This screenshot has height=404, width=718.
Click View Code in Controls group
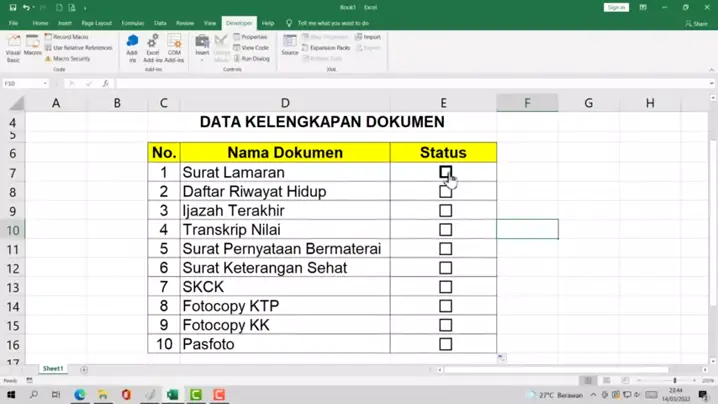coord(254,48)
